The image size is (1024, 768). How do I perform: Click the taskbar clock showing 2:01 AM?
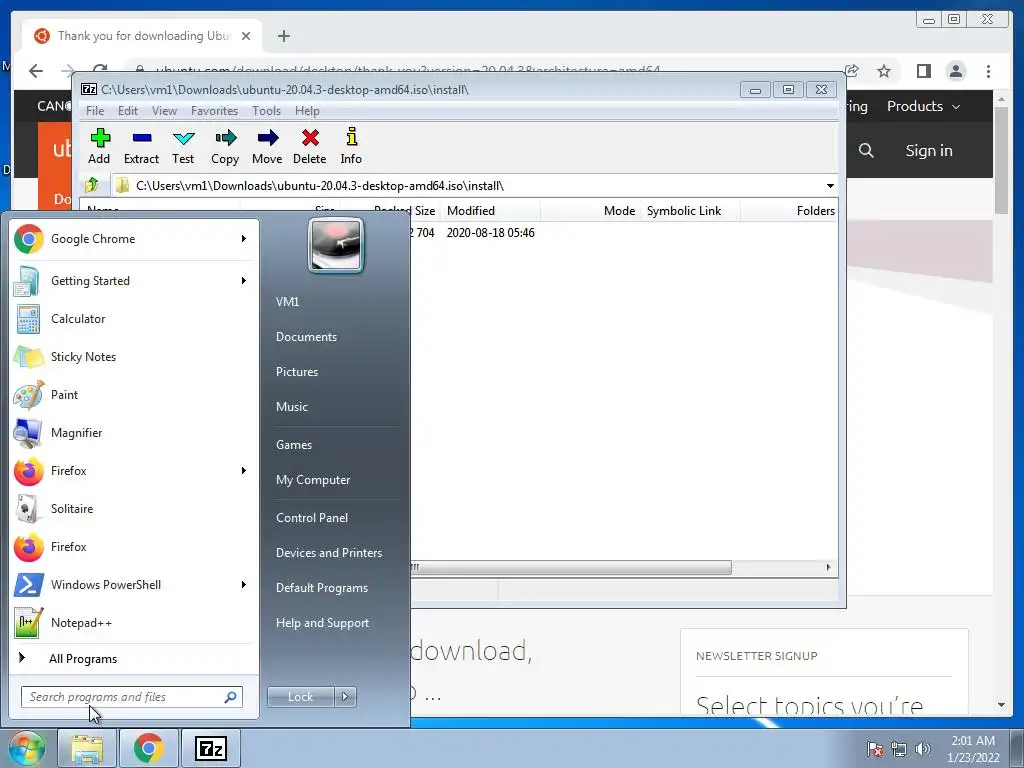click(x=973, y=749)
